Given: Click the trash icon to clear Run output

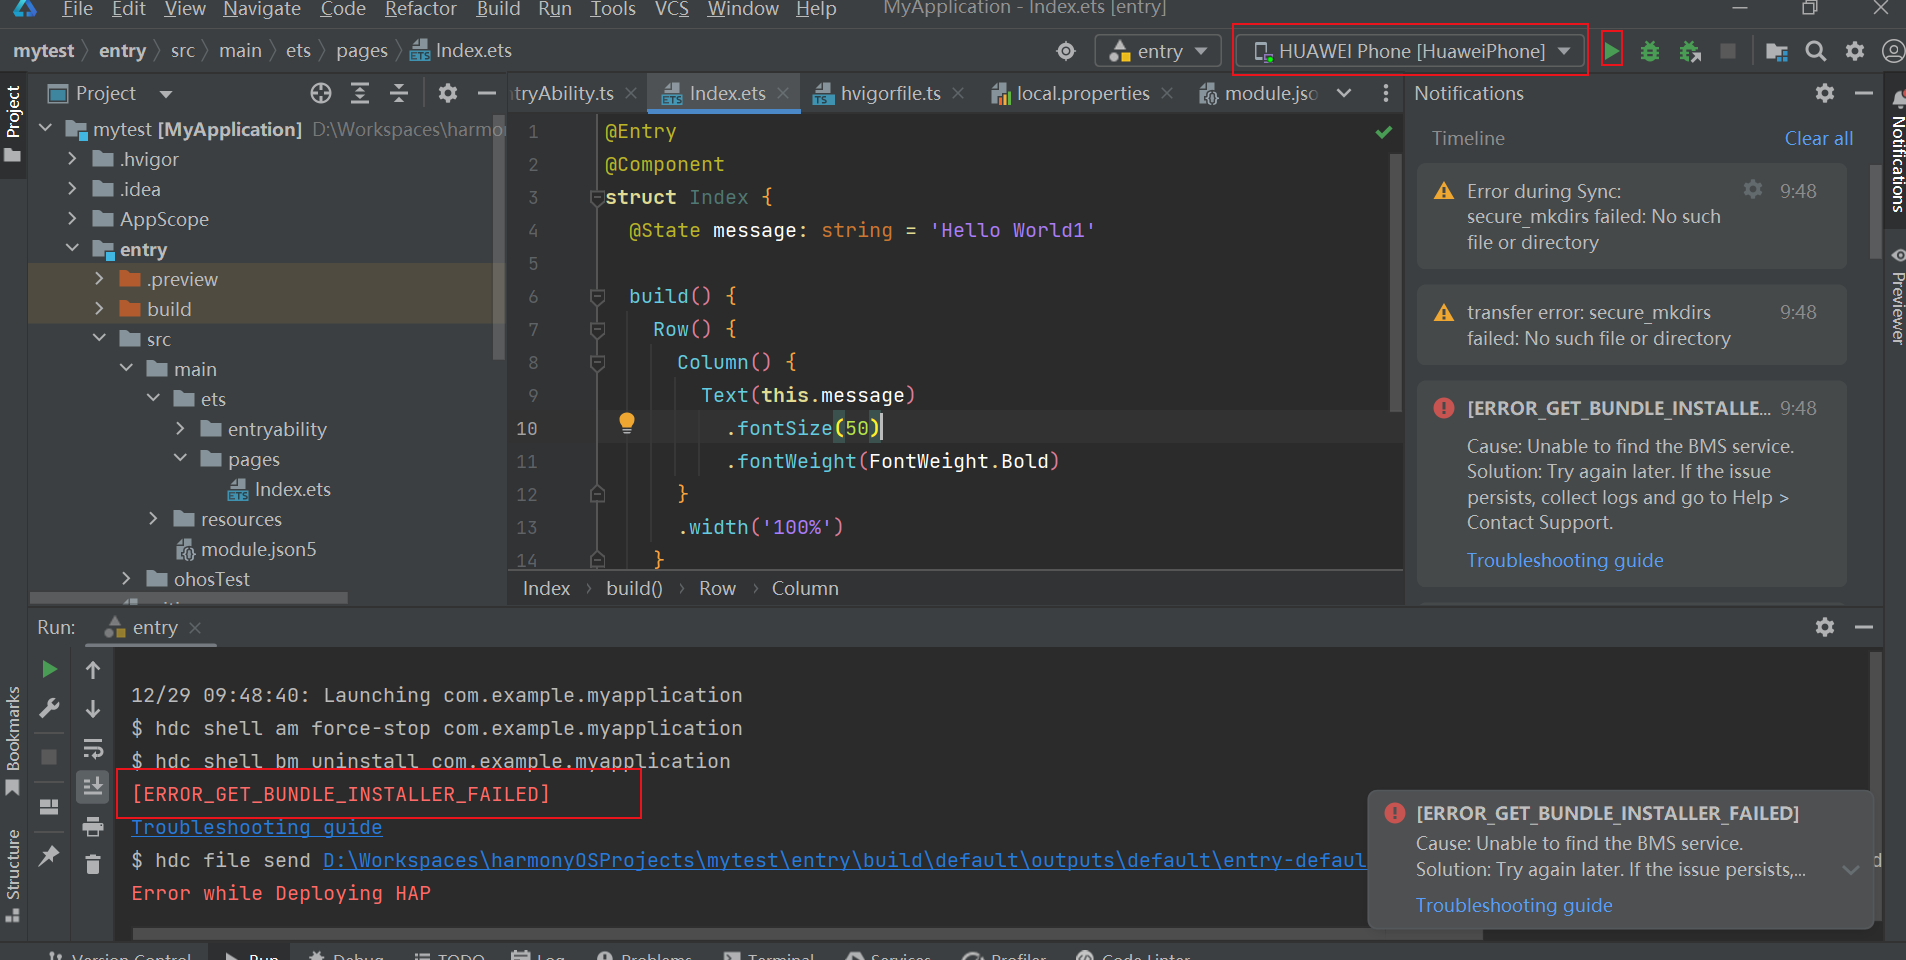Looking at the screenshot, I should tap(93, 864).
